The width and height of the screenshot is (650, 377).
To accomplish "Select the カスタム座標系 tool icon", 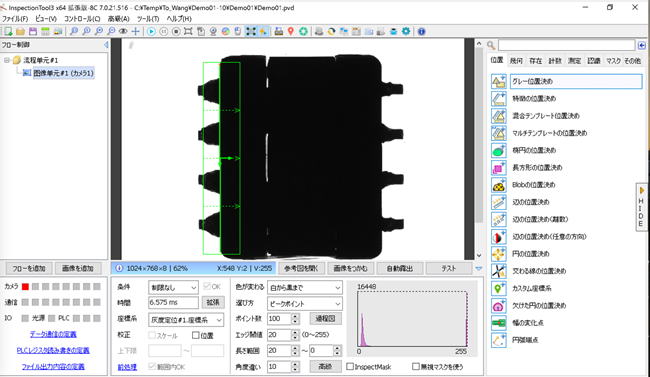I will (499, 288).
